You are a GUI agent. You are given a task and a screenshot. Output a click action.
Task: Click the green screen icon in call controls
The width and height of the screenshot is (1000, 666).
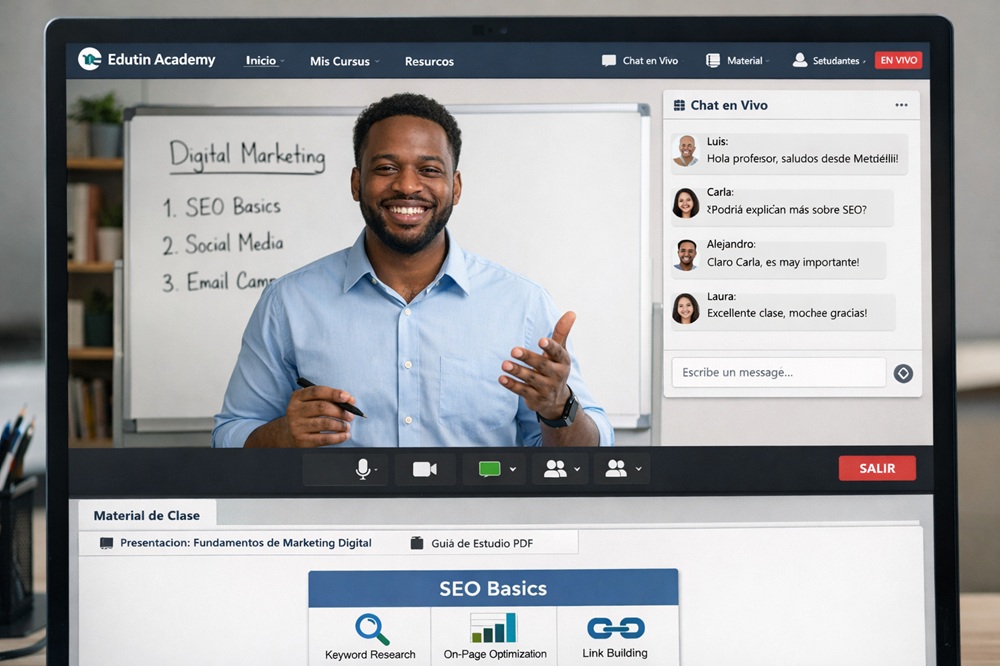(489, 469)
